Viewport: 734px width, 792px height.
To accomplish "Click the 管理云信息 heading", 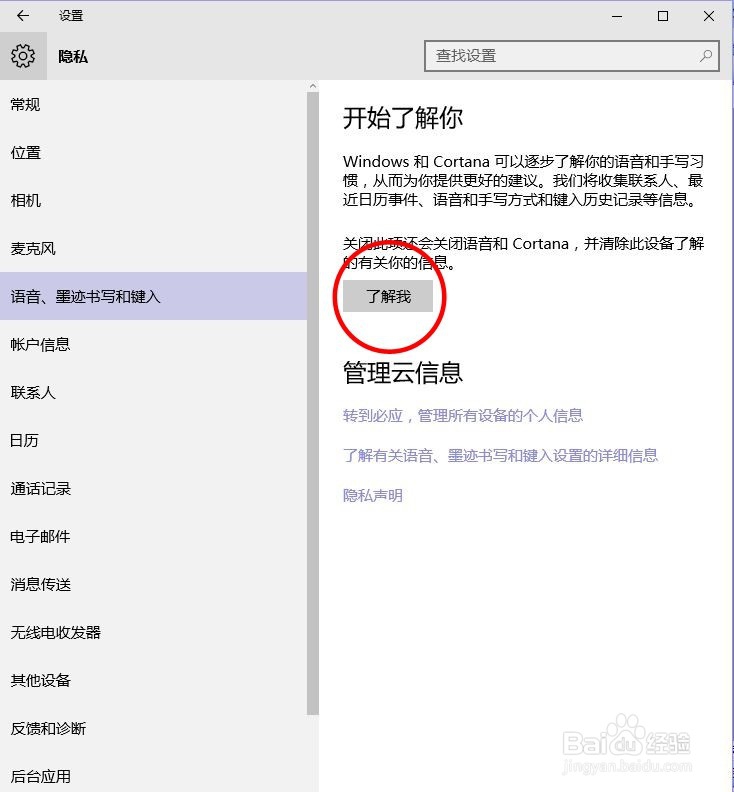I will [403, 373].
